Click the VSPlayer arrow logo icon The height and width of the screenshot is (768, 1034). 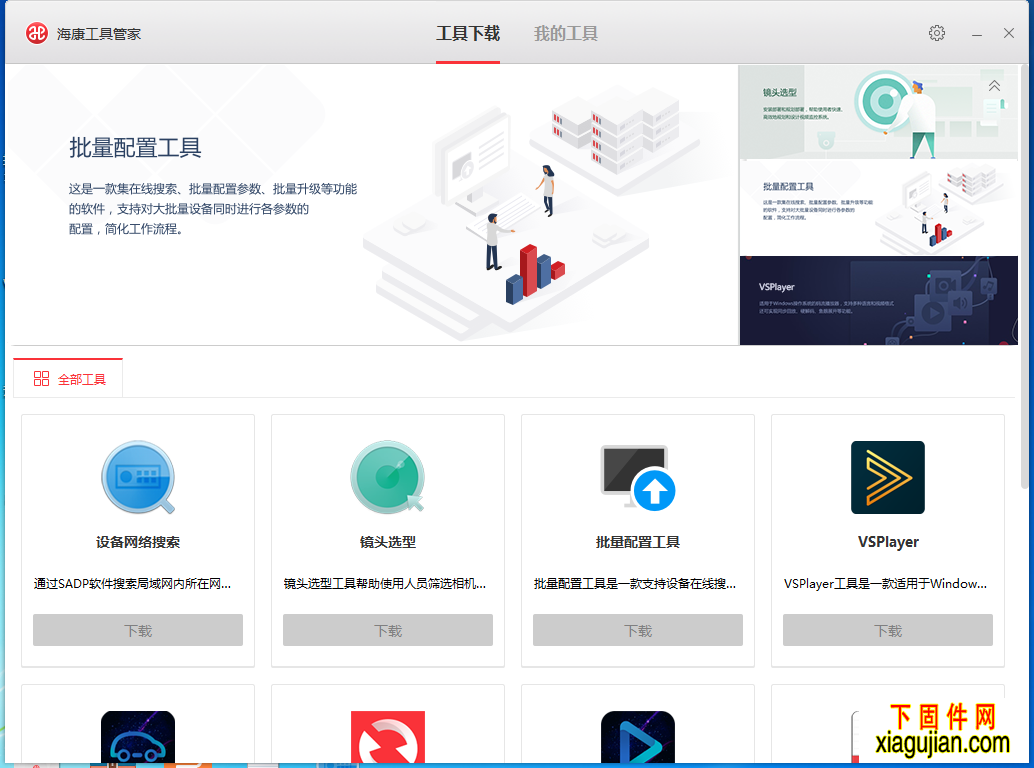coord(888,477)
